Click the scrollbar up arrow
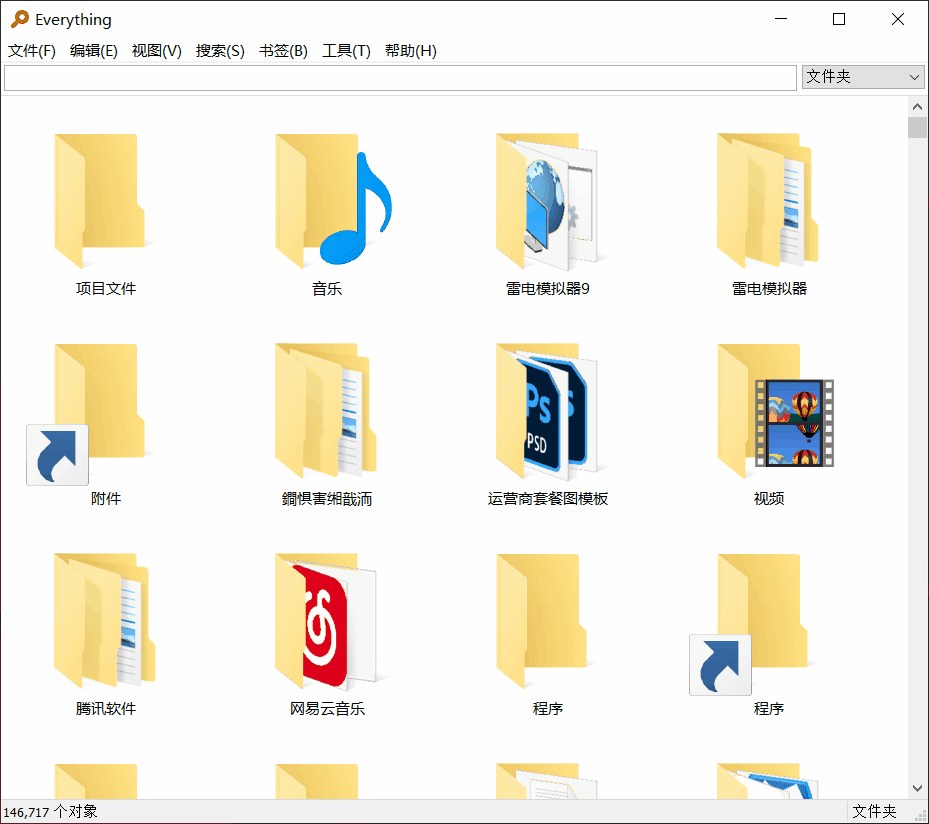The image size is (929, 824). tap(917, 107)
